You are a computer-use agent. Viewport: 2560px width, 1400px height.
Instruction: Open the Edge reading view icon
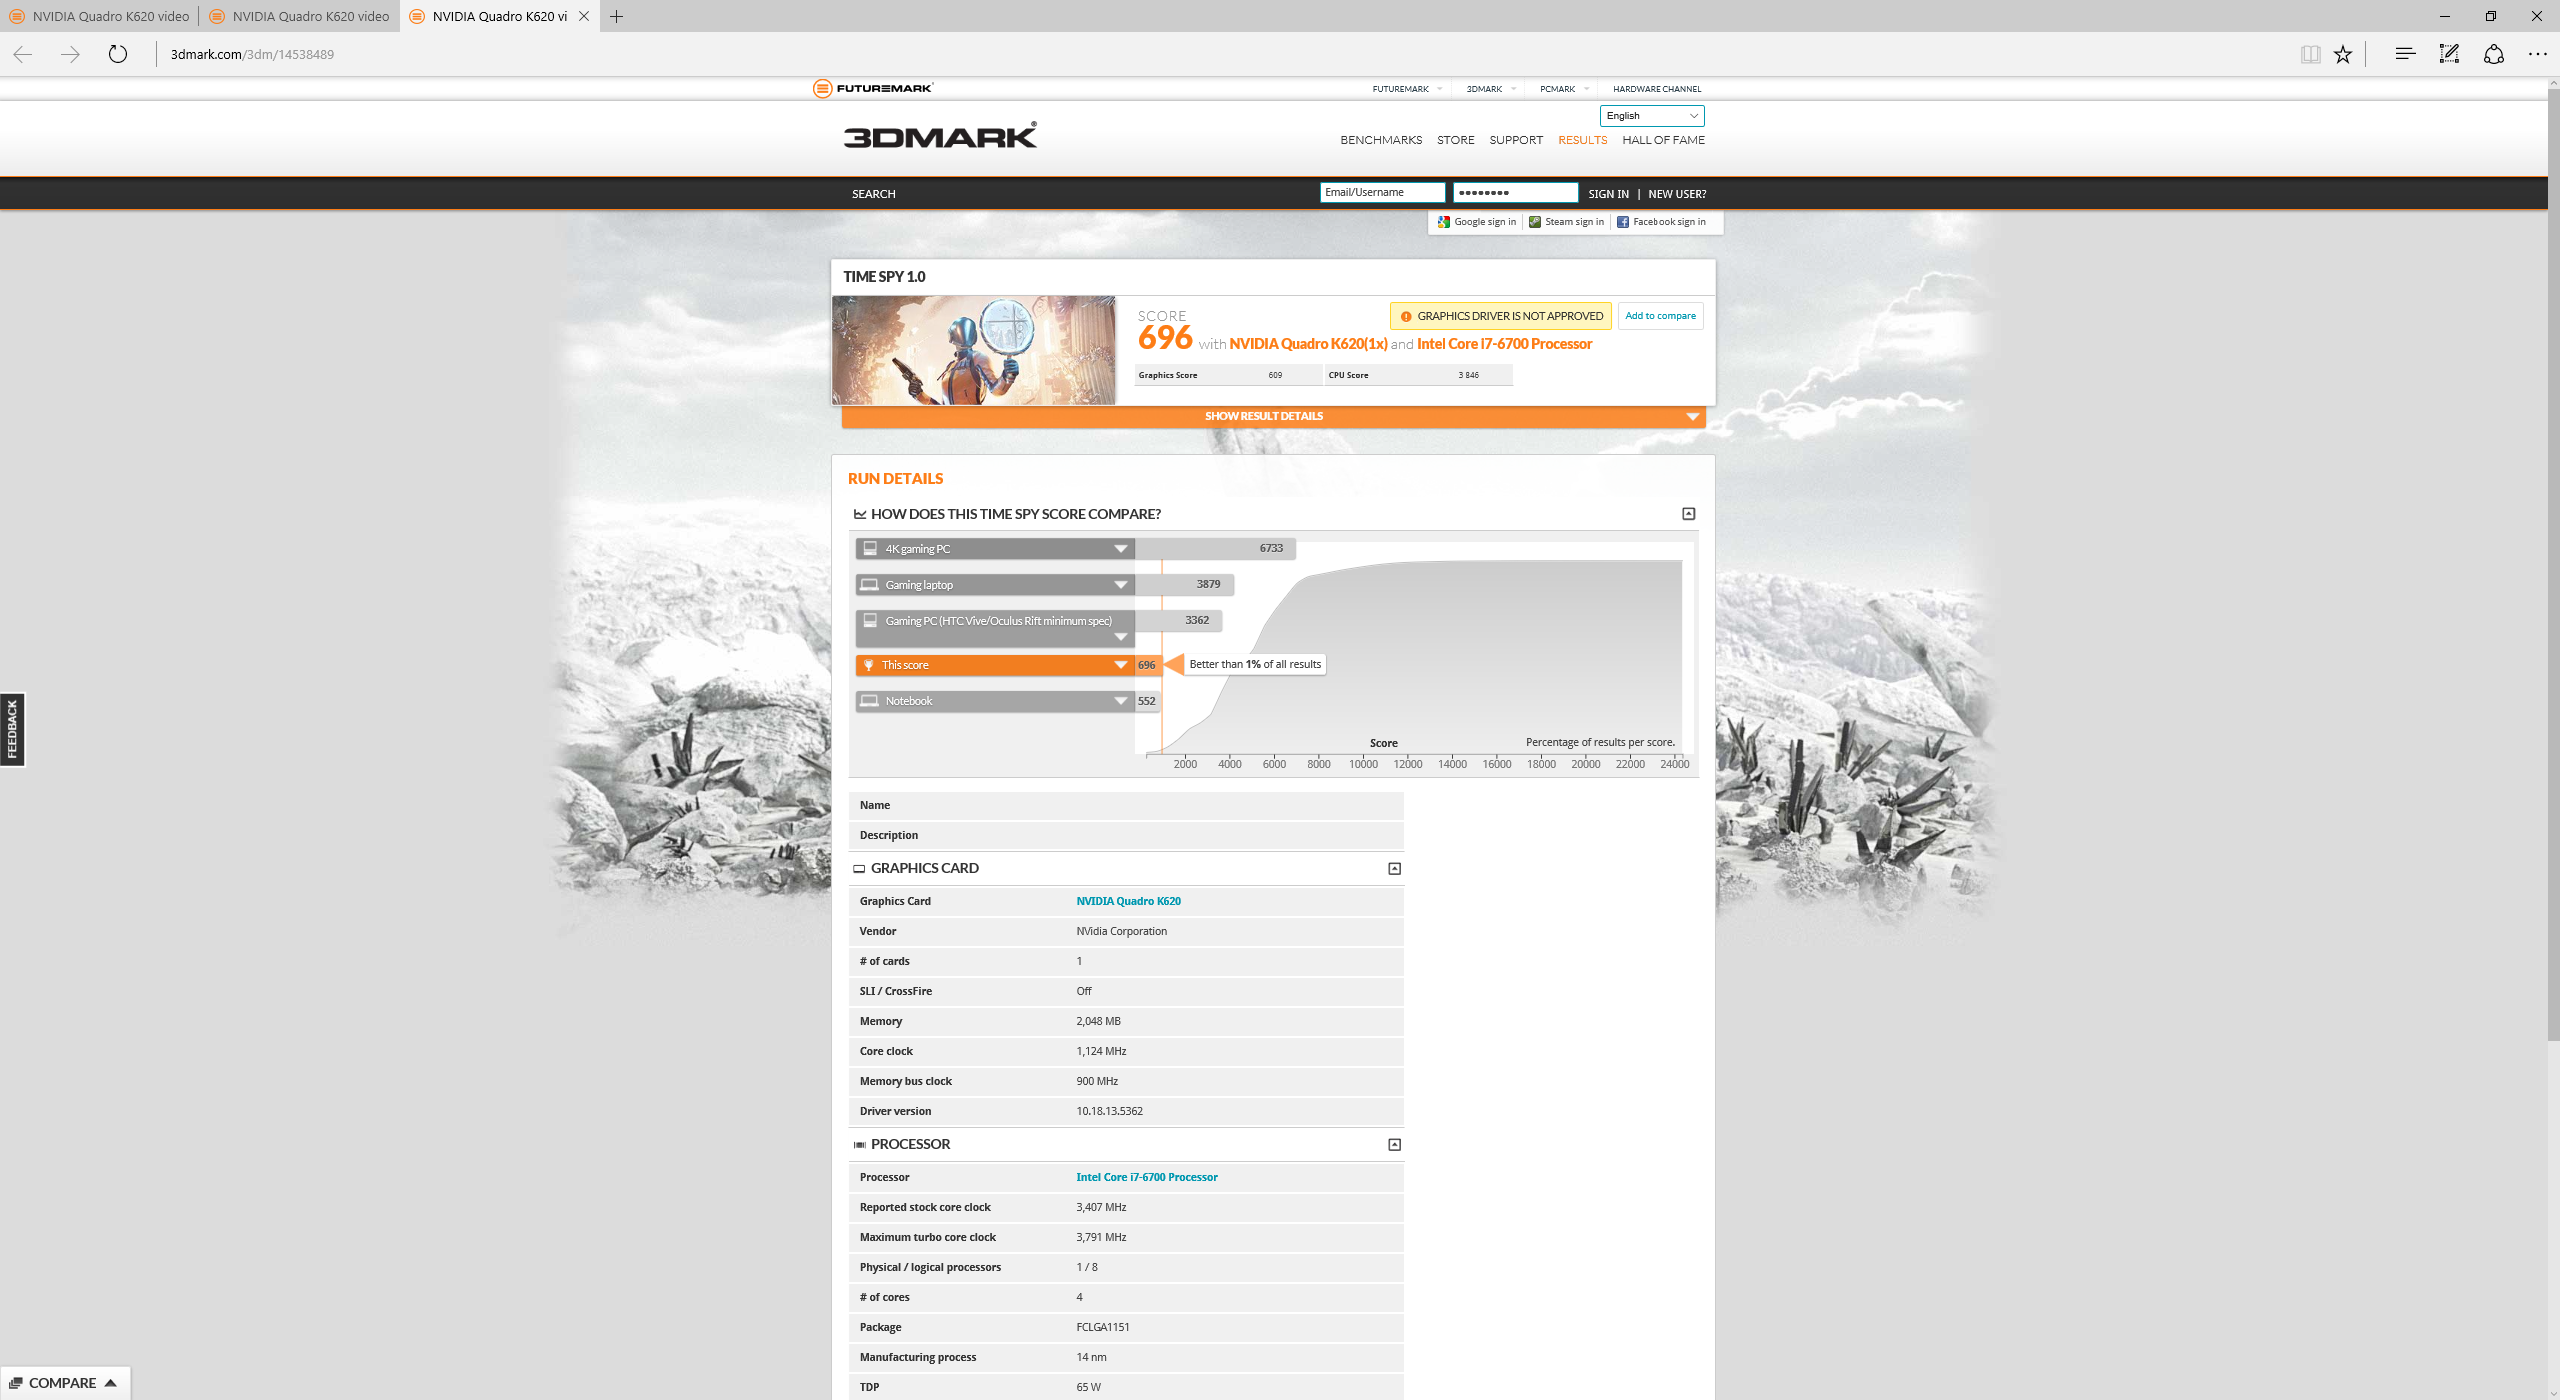coord(2310,54)
